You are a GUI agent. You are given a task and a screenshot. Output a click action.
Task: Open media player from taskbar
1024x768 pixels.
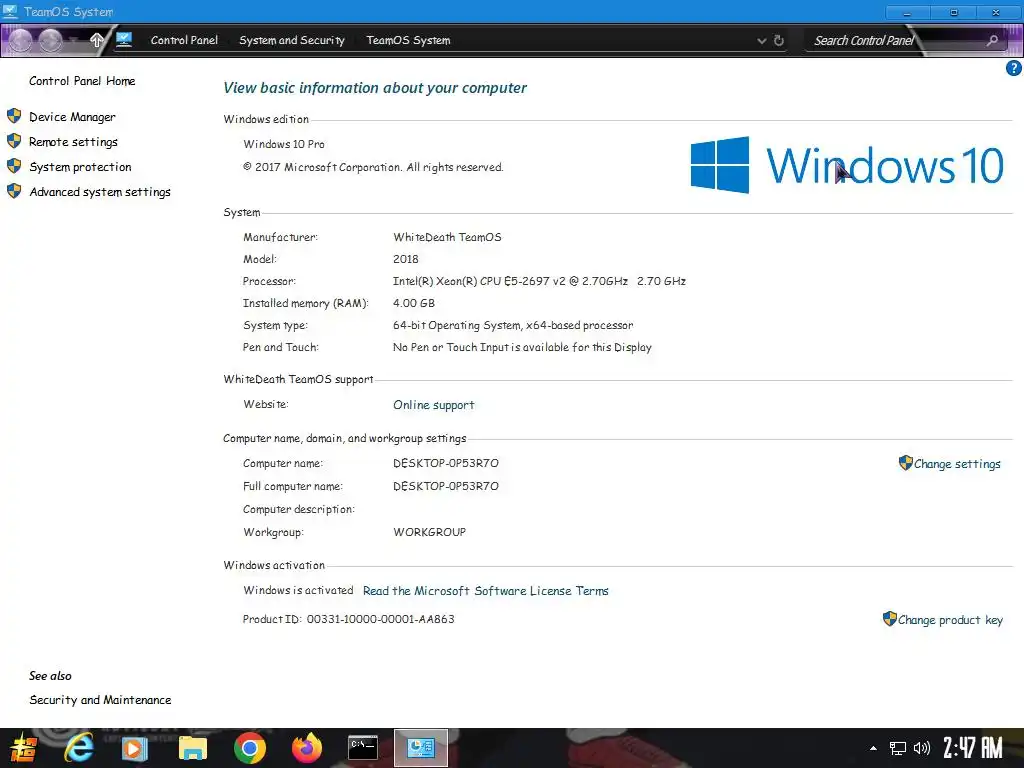click(x=135, y=748)
